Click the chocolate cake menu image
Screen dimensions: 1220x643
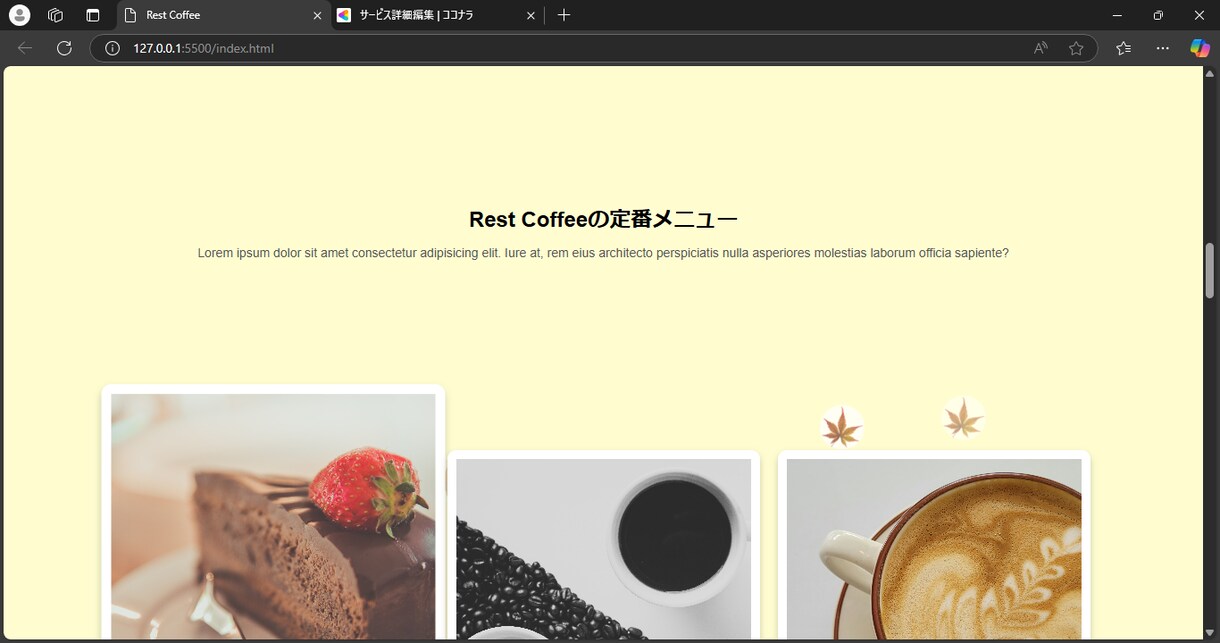(x=273, y=516)
